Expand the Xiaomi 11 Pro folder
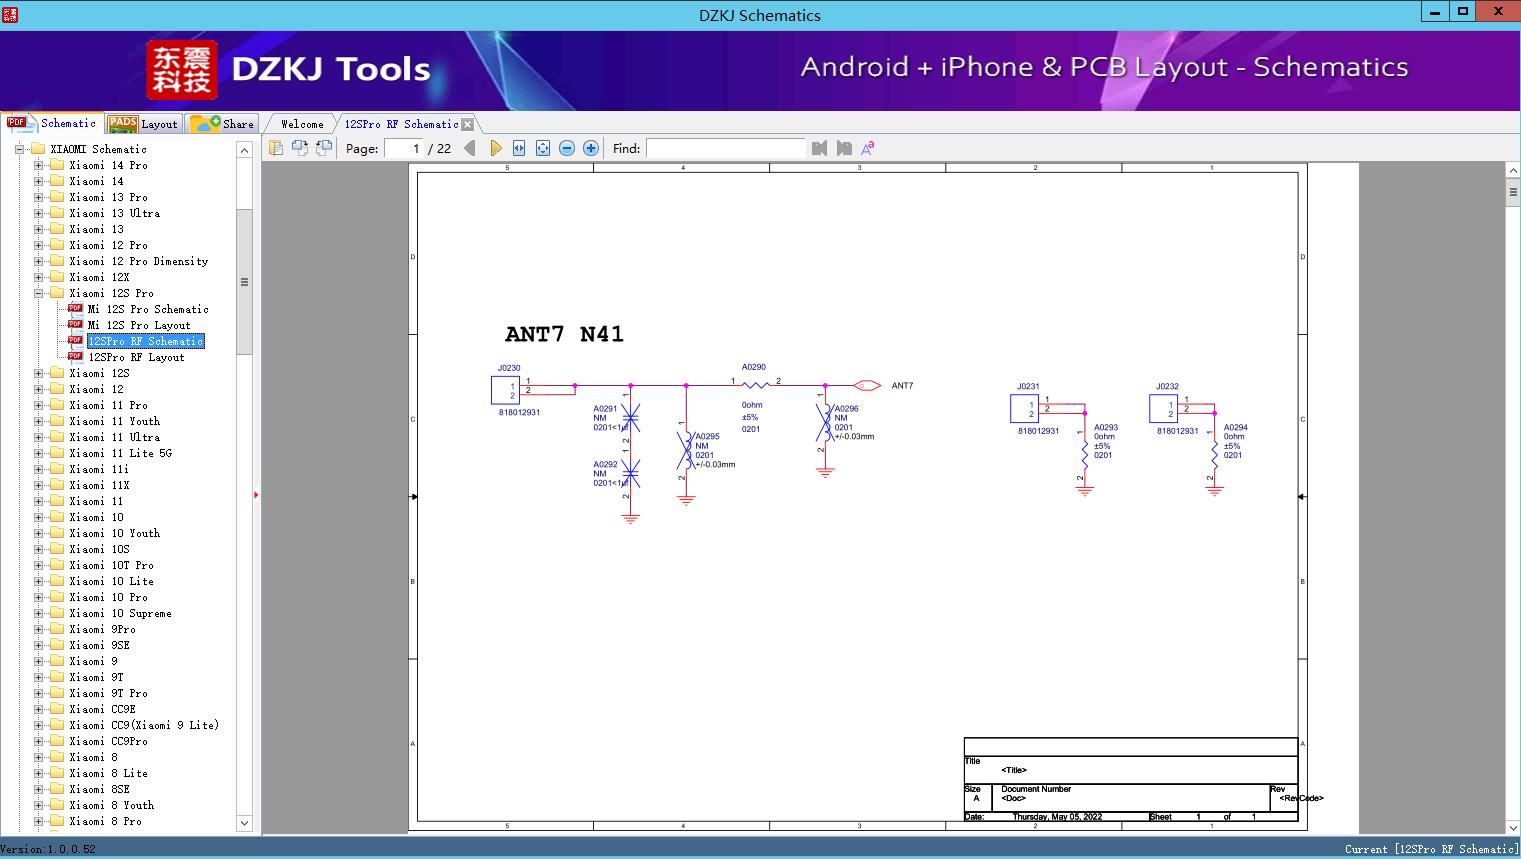The image size is (1521, 859). (39, 405)
